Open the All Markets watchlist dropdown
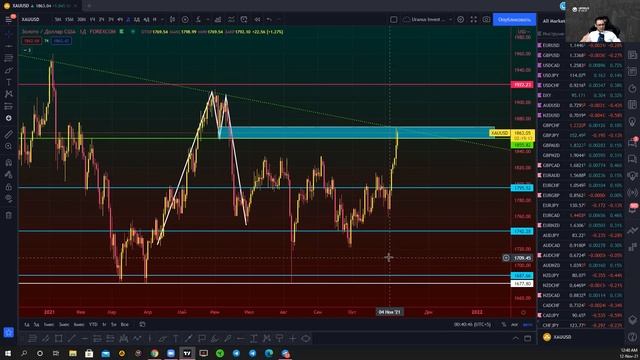Screen dimensions: 640x360 (554, 21)
